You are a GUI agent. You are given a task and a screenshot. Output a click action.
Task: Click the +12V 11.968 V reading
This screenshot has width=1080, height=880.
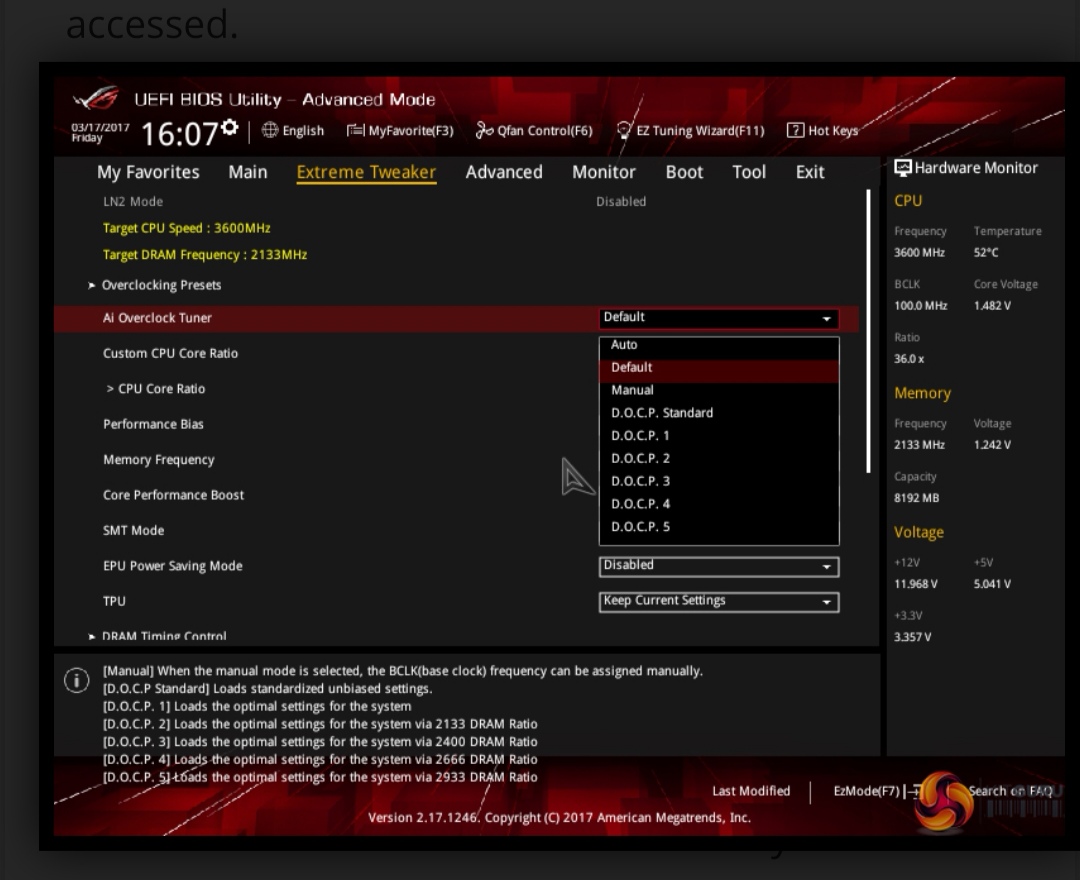tap(915, 584)
